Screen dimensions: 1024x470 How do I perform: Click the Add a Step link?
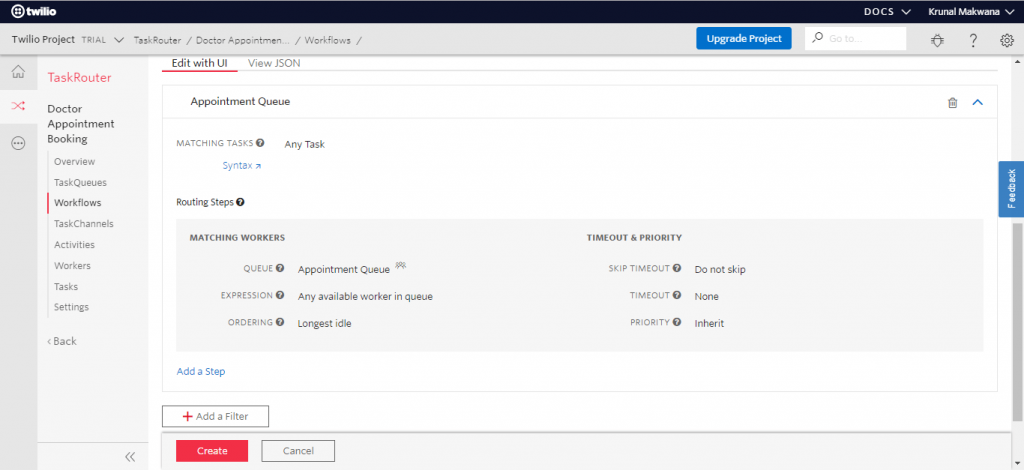pyautogui.click(x=201, y=371)
